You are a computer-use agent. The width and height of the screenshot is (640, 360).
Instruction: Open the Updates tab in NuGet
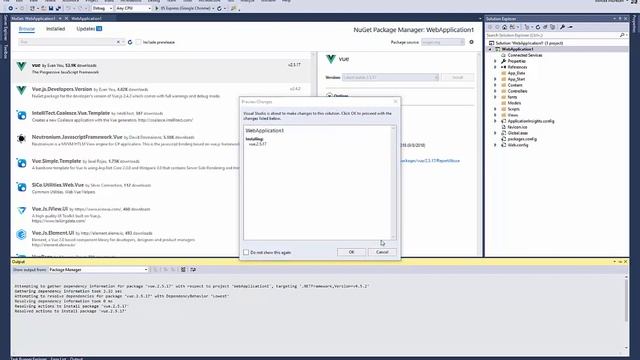coord(89,29)
